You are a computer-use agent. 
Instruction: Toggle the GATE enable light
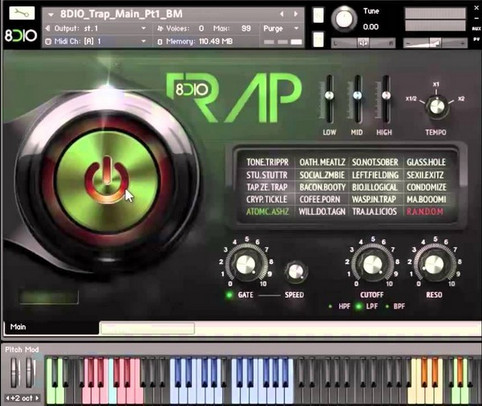[229, 295]
